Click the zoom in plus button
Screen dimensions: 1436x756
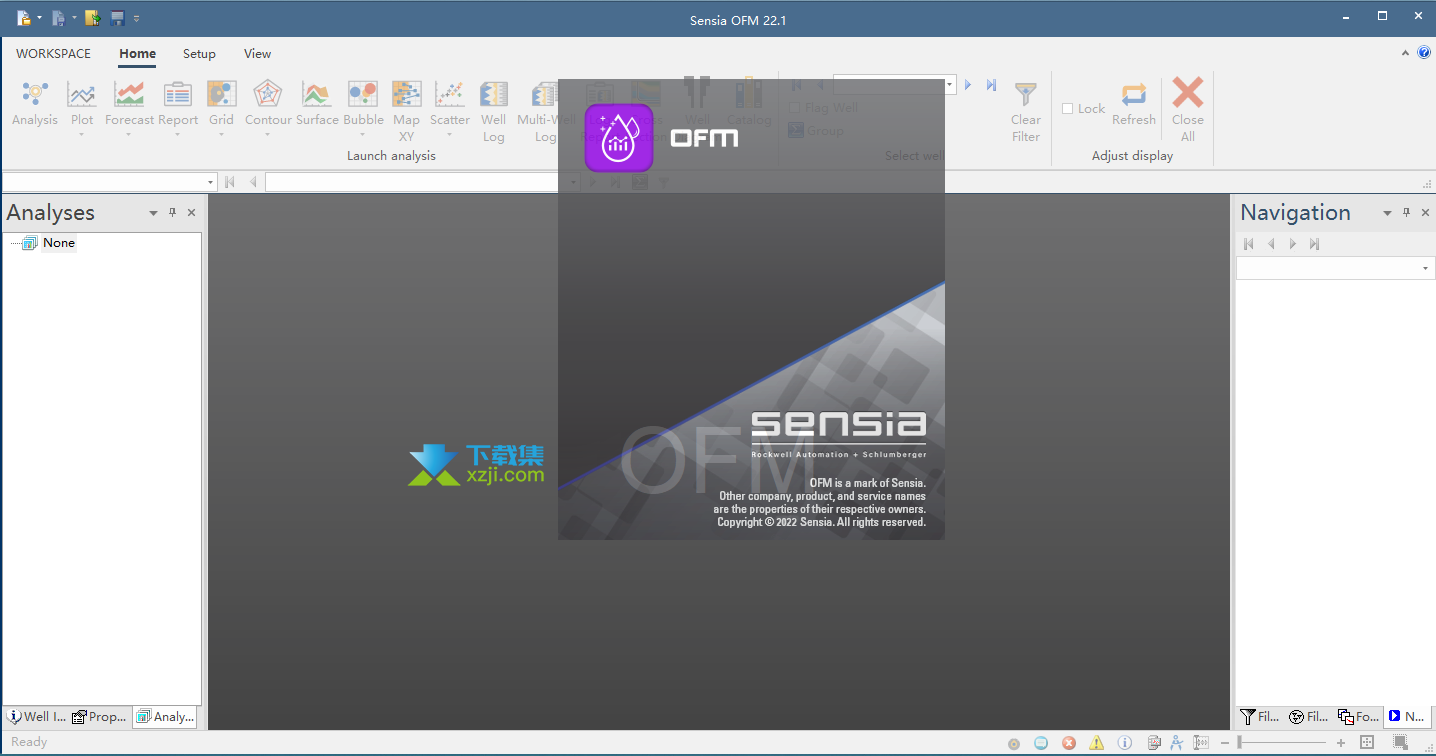click(x=1341, y=743)
